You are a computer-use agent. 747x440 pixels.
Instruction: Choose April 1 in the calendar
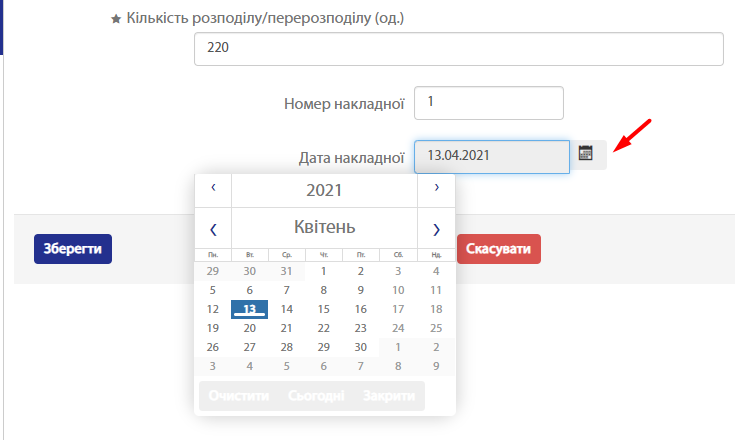(x=324, y=271)
